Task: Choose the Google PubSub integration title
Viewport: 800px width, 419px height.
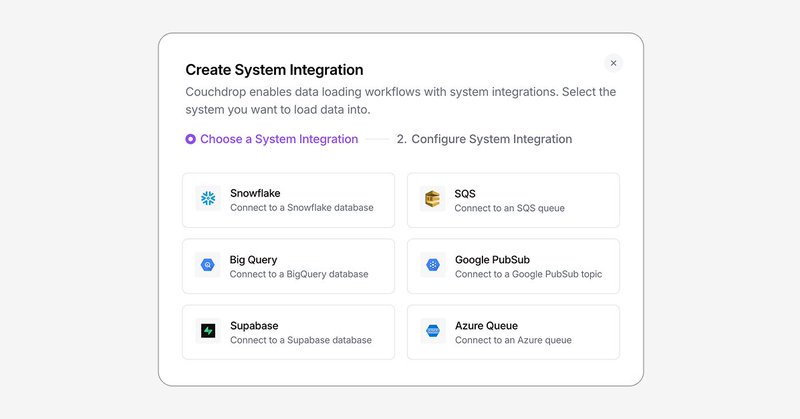Action: tap(492, 259)
